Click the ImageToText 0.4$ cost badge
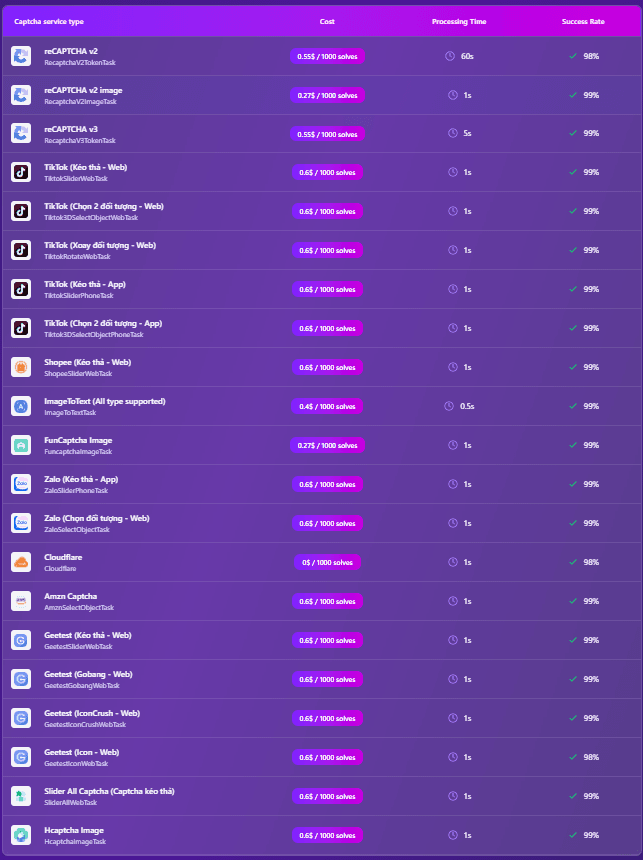The height and width of the screenshot is (860, 643). pyautogui.click(x=327, y=406)
